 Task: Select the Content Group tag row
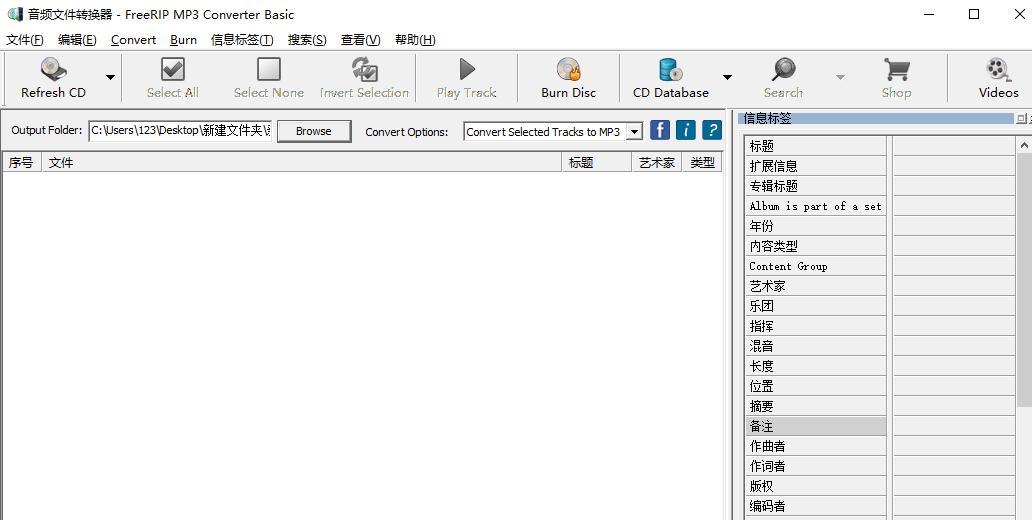pos(816,266)
